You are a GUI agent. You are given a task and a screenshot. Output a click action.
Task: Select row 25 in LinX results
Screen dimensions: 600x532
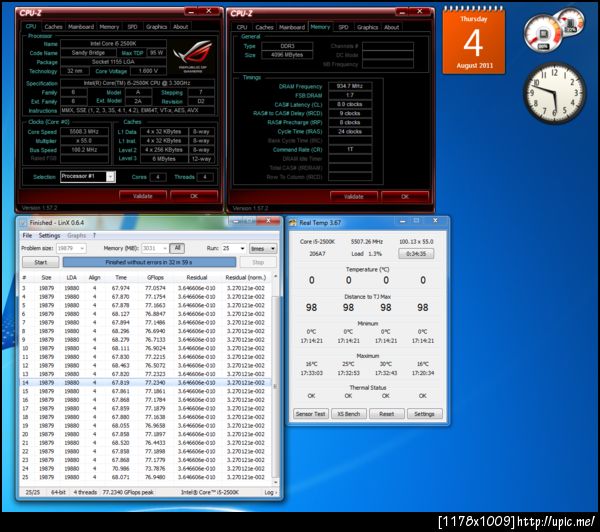(x=145, y=477)
